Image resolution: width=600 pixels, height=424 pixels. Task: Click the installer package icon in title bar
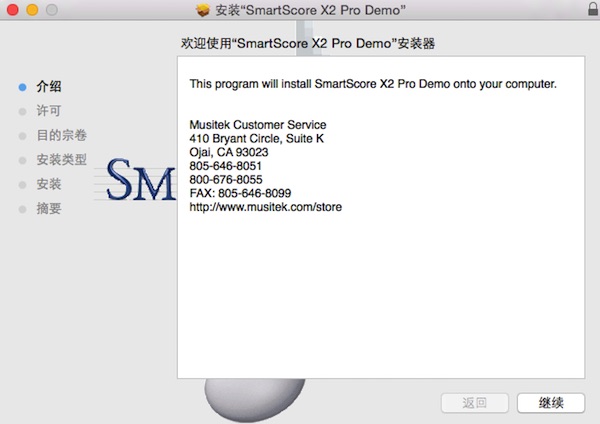(203, 10)
